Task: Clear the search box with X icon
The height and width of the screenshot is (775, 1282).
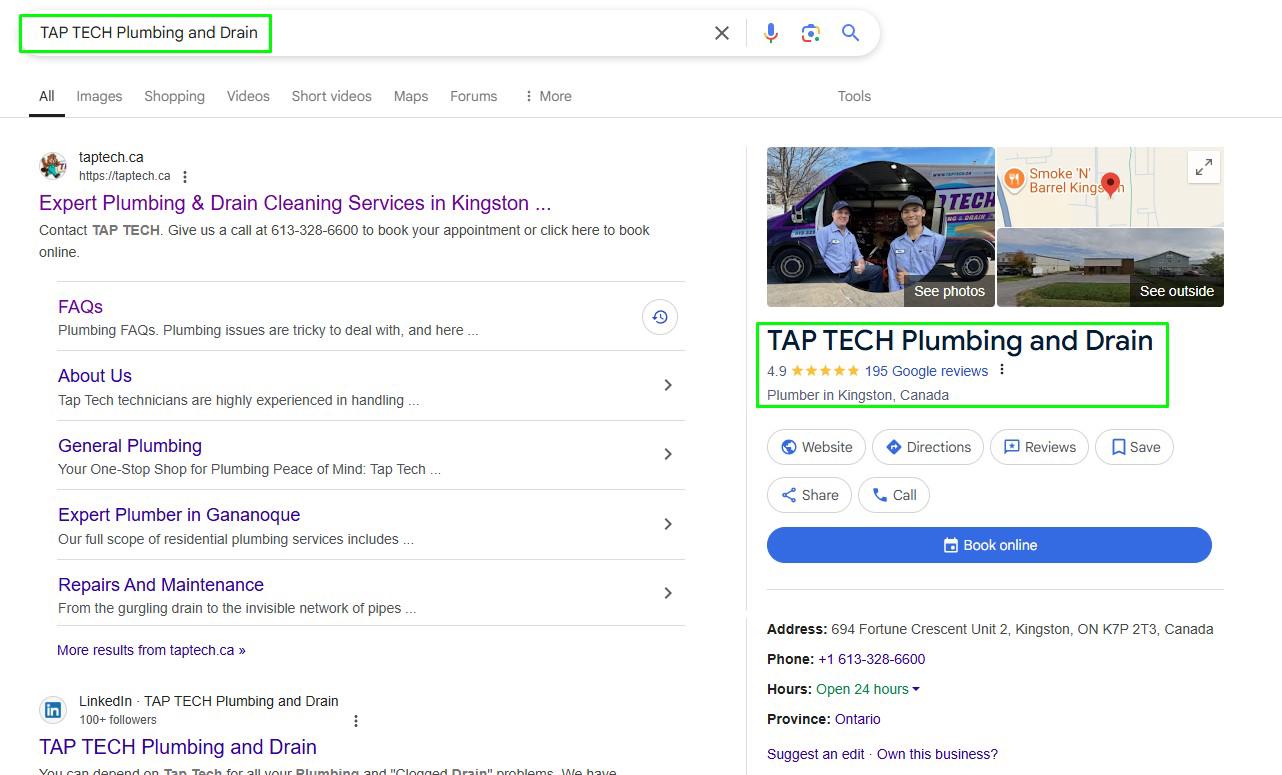Action: coord(721,33)
